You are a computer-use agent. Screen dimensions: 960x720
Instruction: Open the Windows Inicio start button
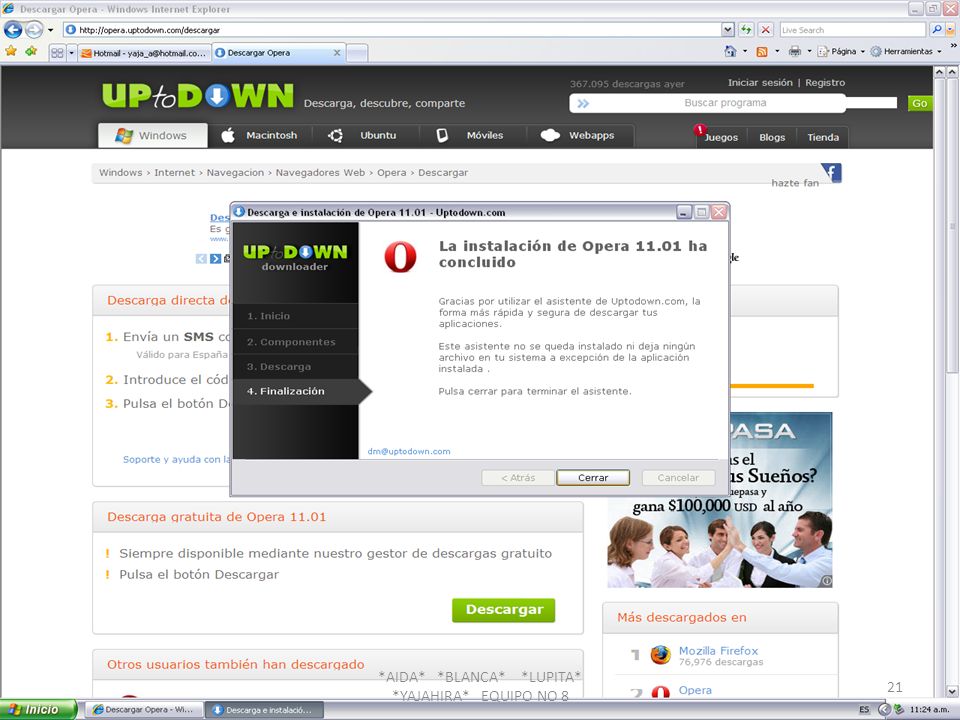coord(39,710)
